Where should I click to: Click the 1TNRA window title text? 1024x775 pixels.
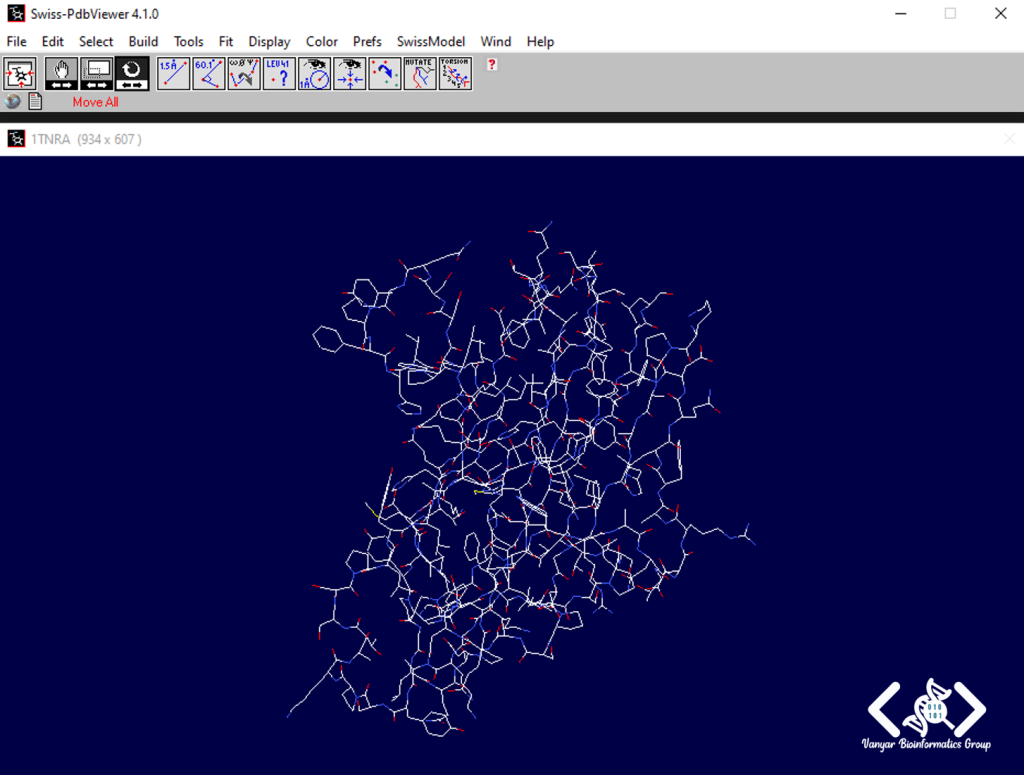click(86, 139)
